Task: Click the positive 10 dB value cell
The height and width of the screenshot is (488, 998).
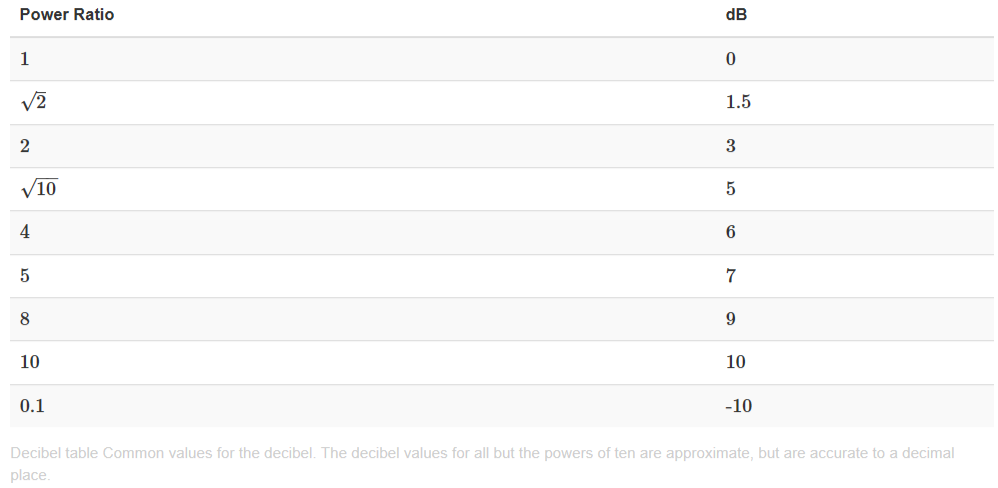Action: coord(736,362)
